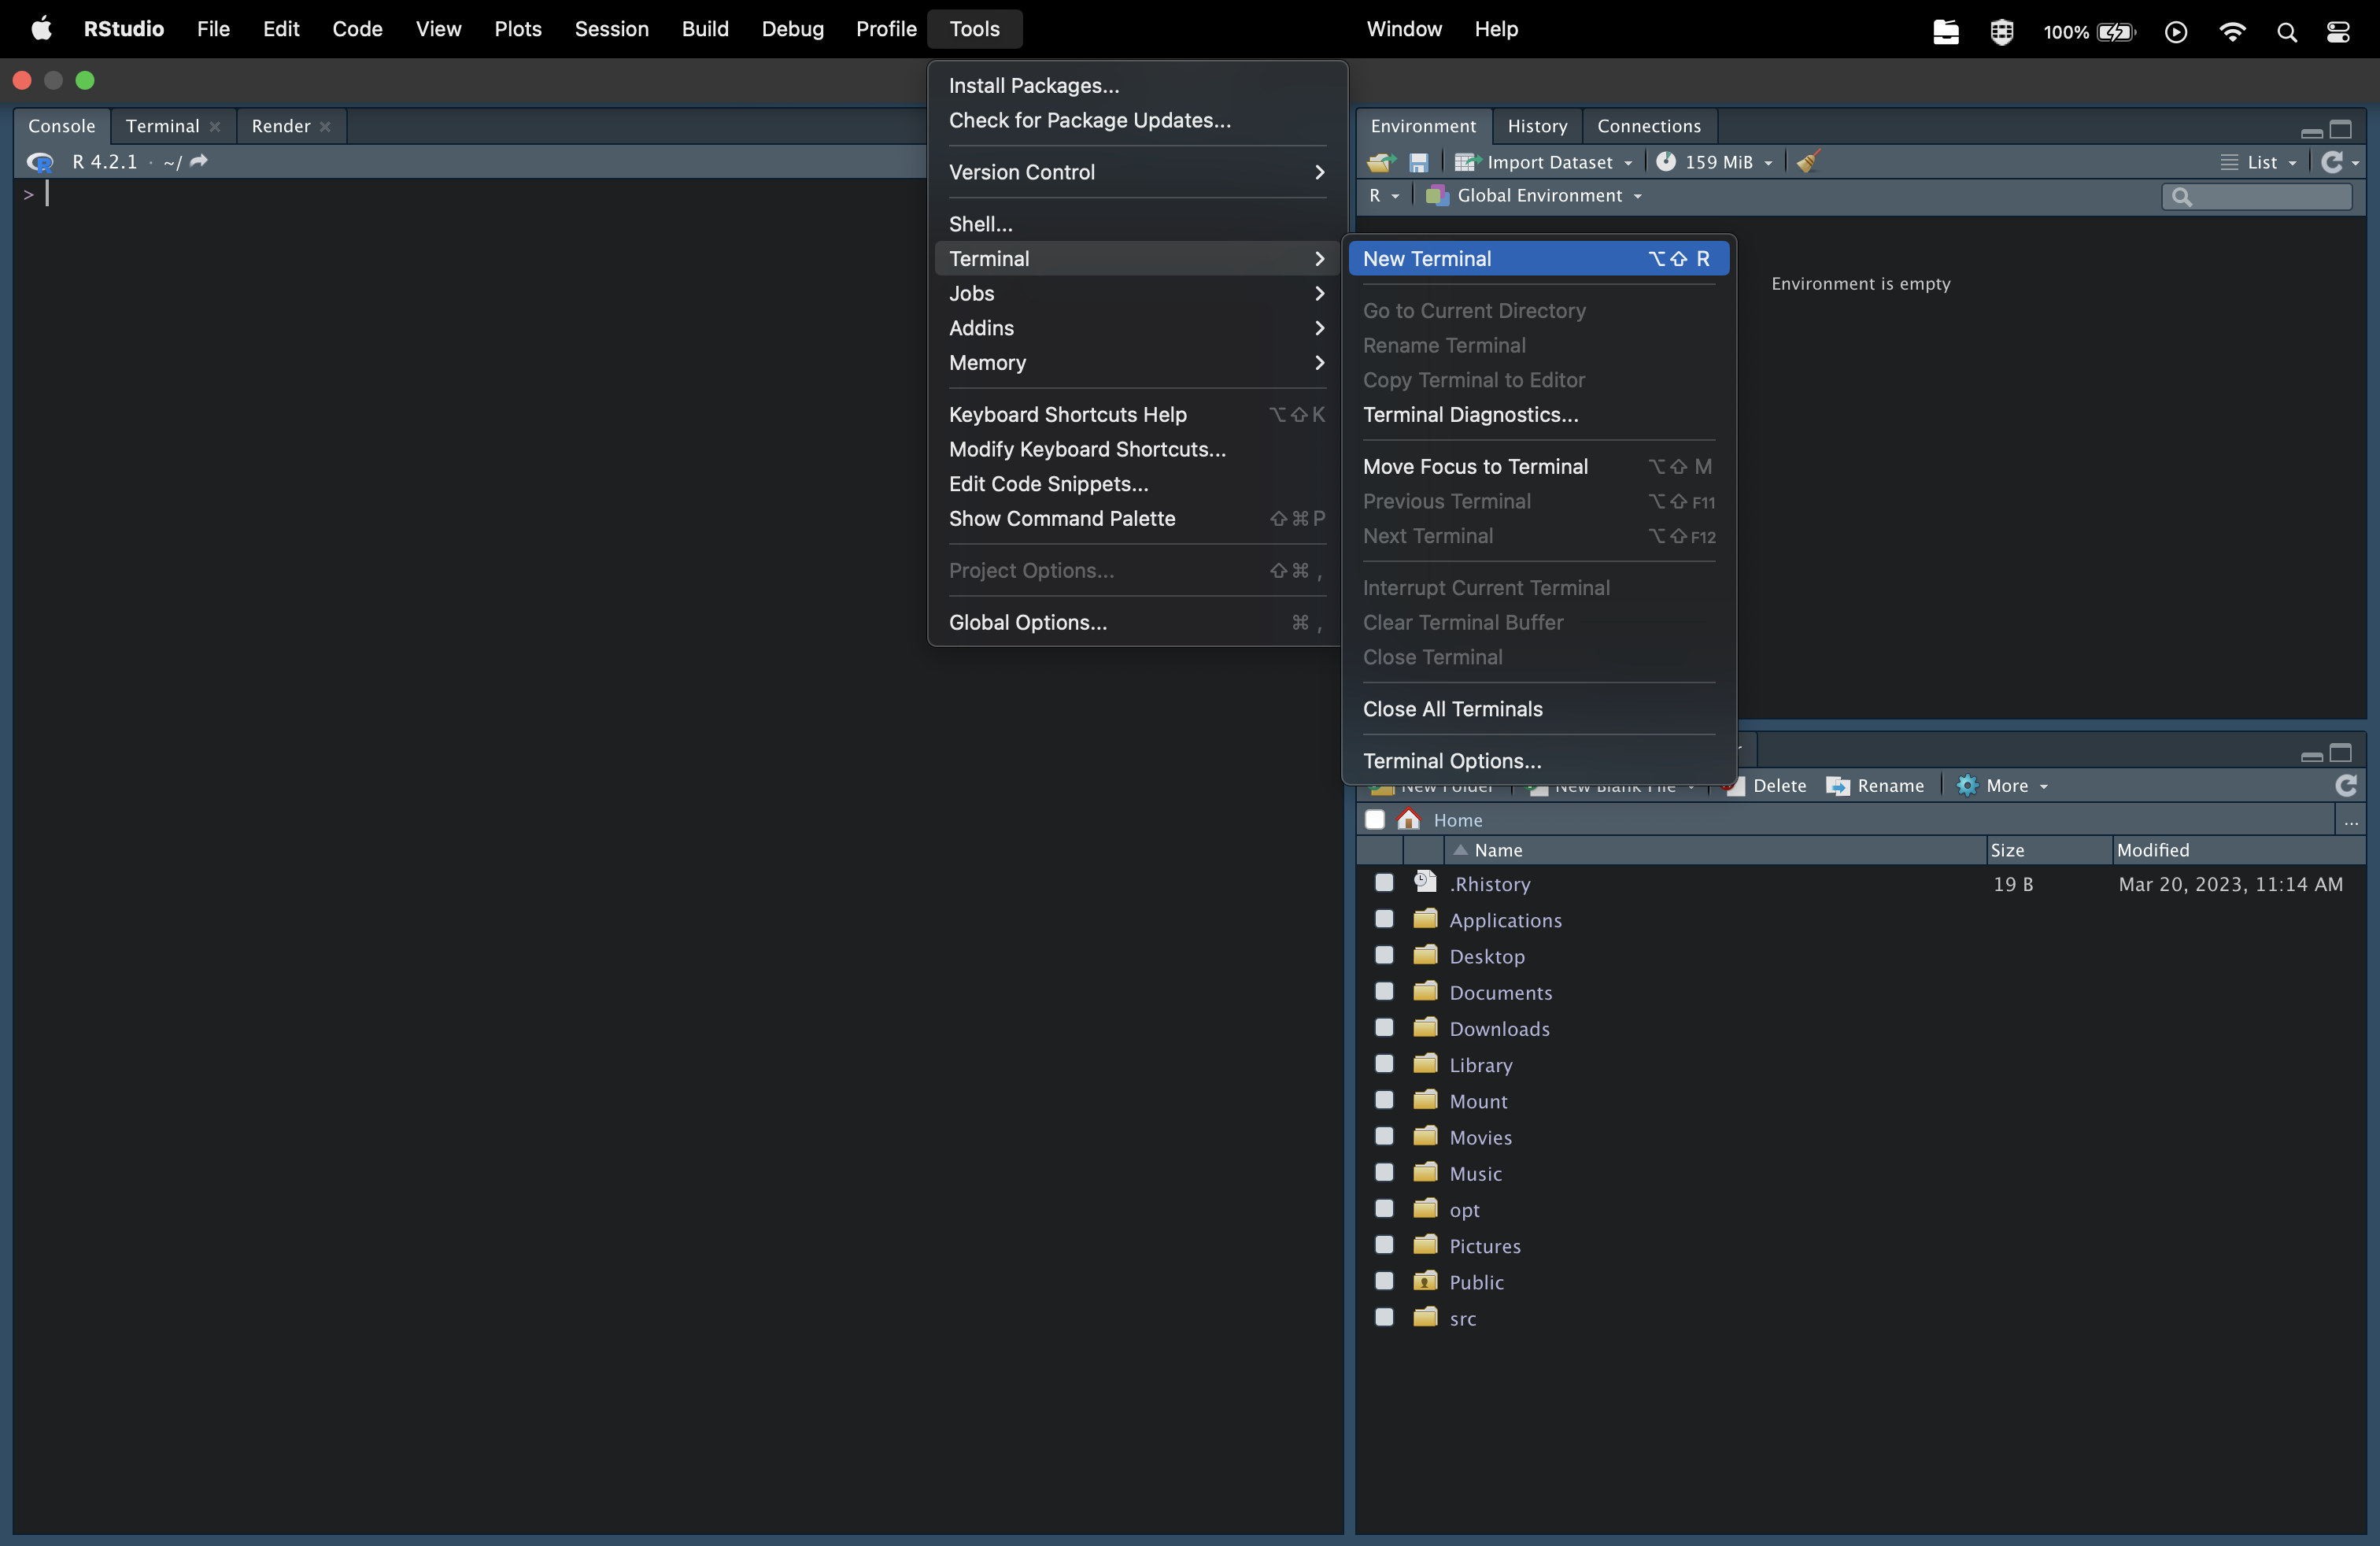Click the Modified column header
Image resolution: width=2380 pixels, height=1546 pixels.
pyautogui.click(x=2238, y=850)
